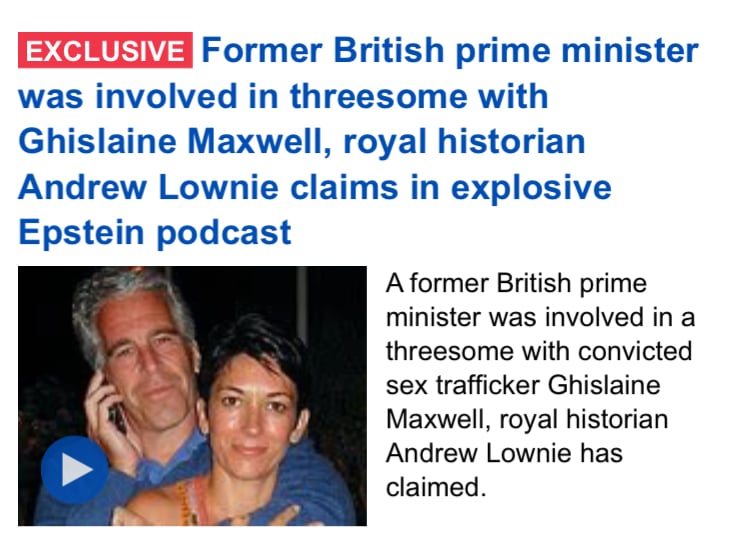Screen dimensions: 742x550
Task: Open headline 'Former British prime minister'
Action: click(x=450, y=50)
